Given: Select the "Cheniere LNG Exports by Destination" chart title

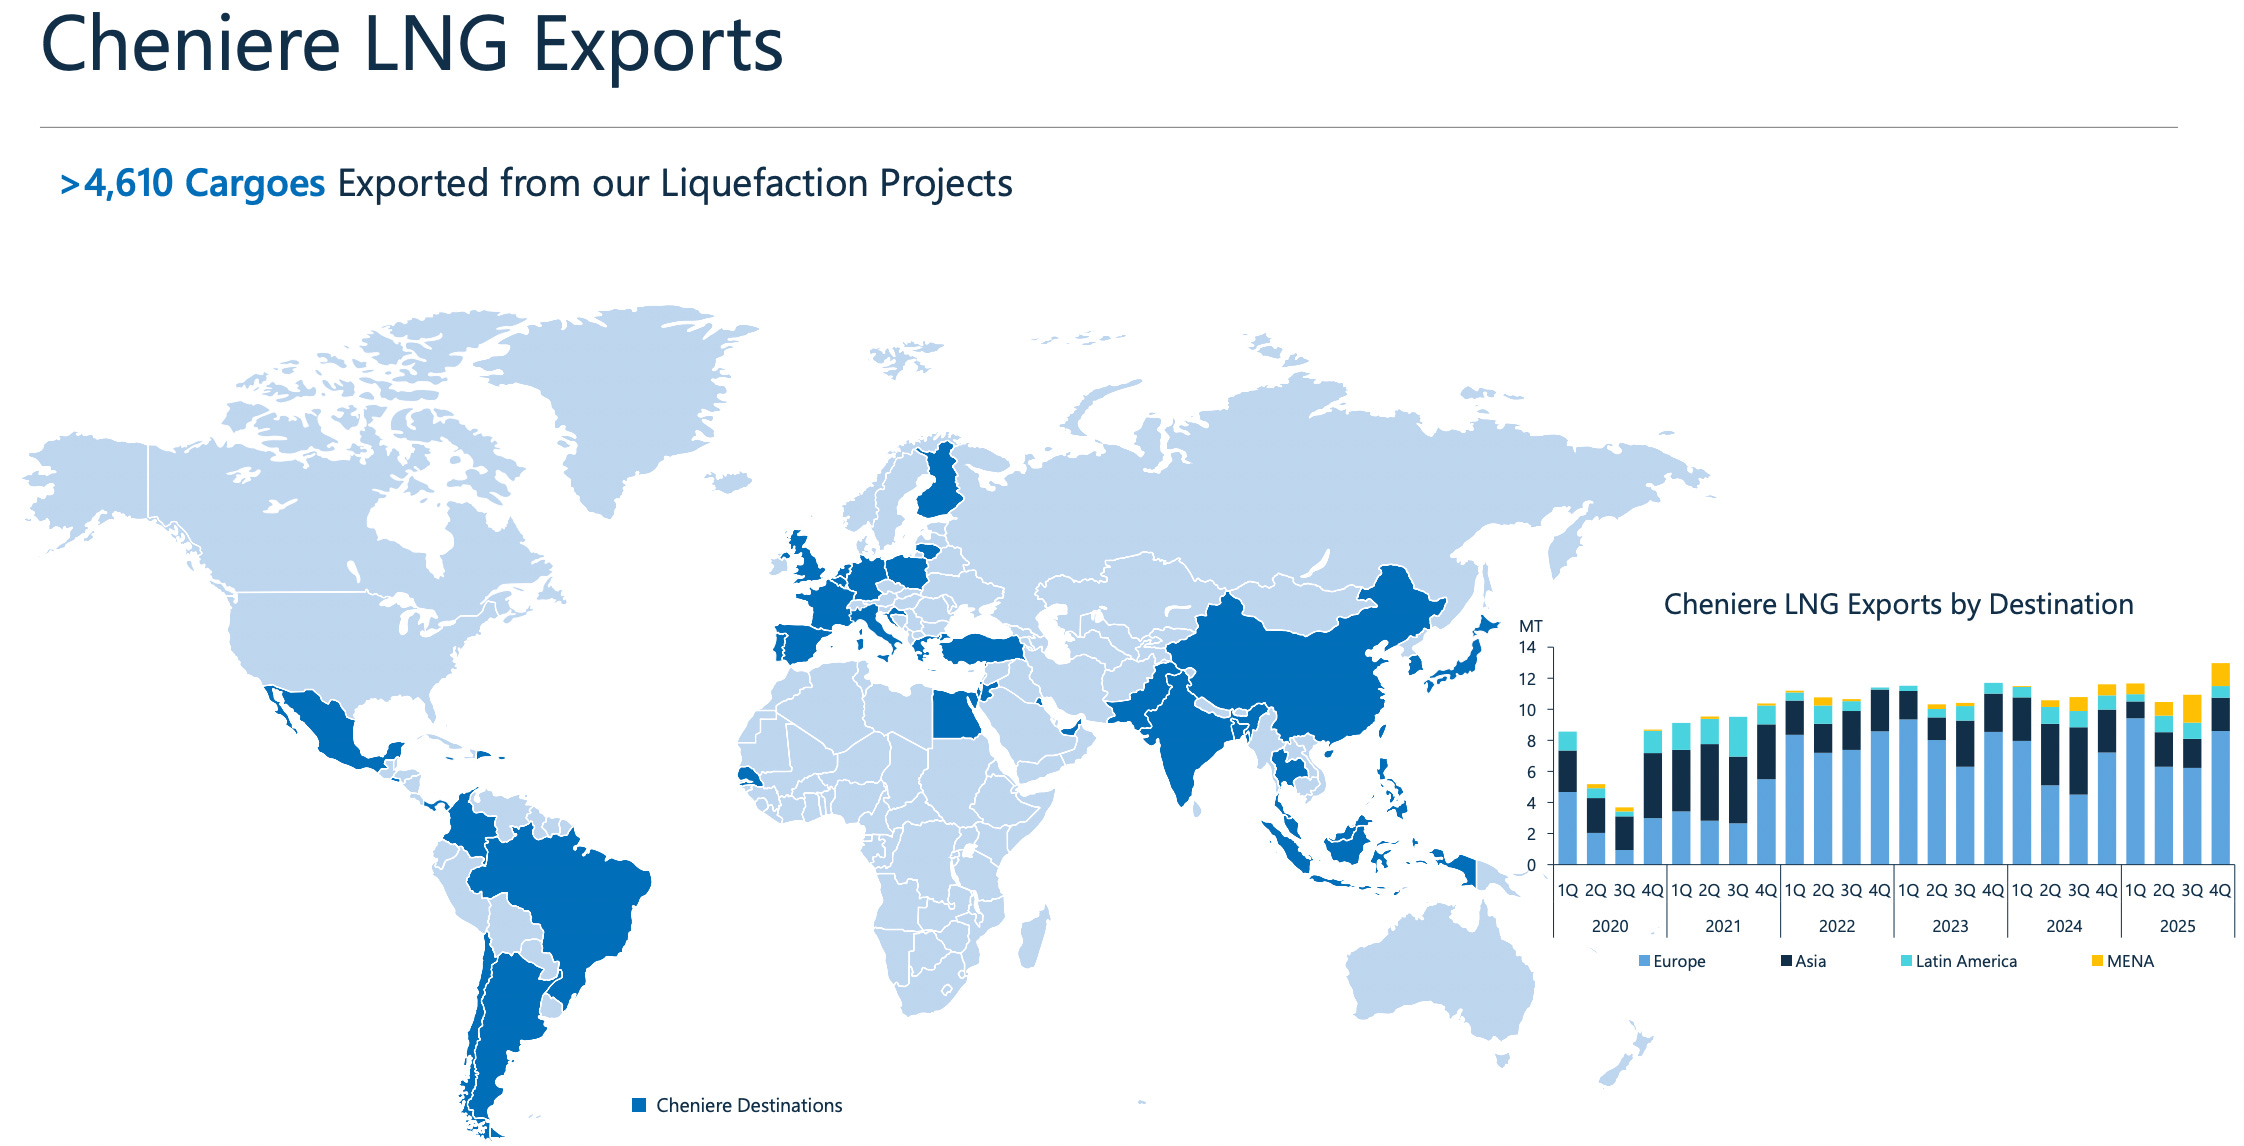Looking at the screenshot, I should (x=1898, y=604).
